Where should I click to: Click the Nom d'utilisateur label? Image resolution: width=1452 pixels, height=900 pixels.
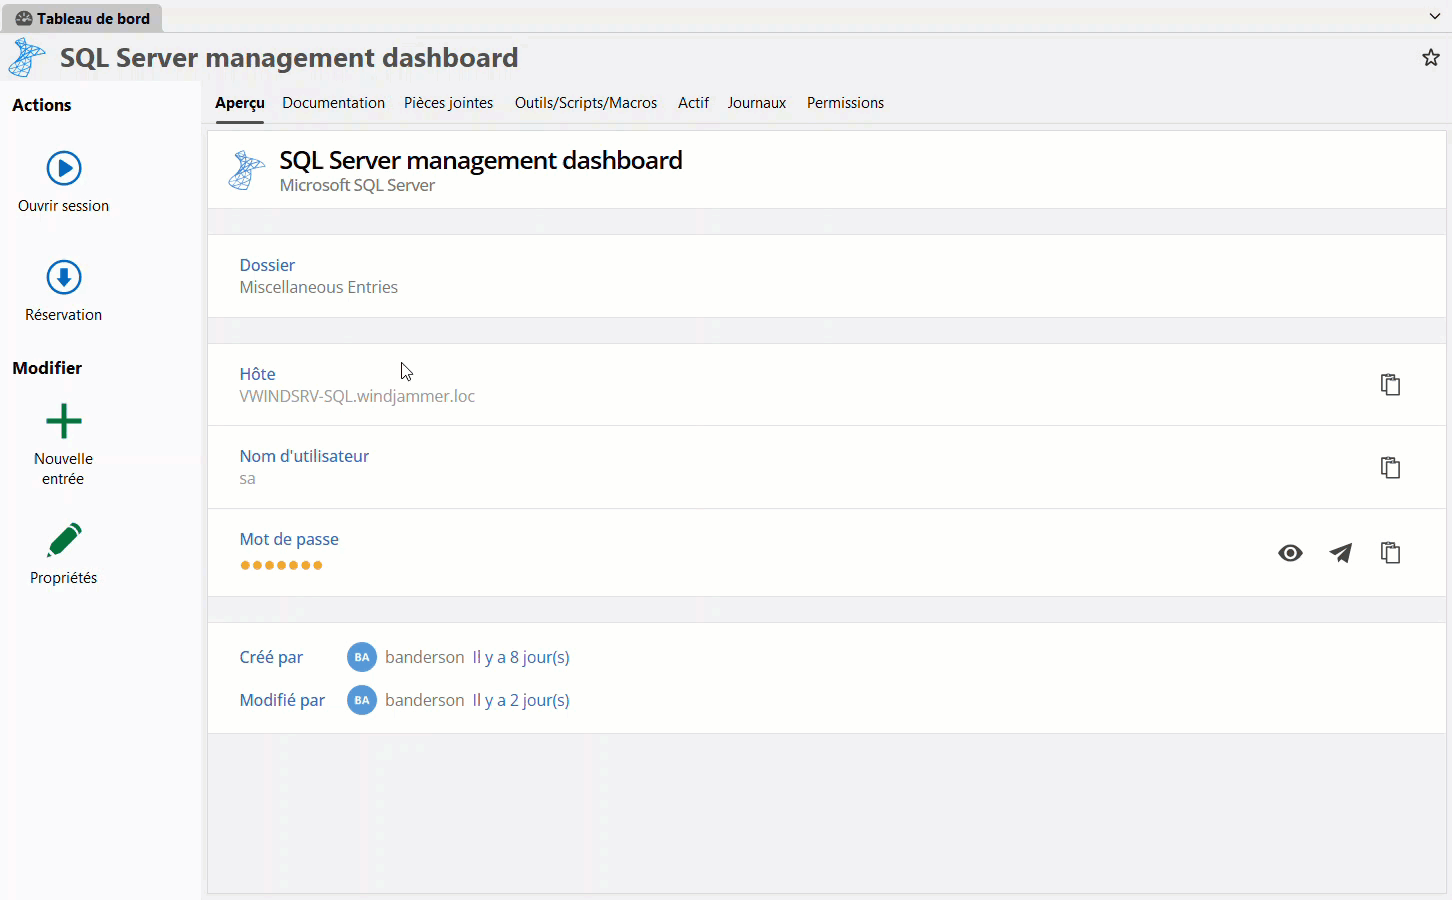[304, 456]
